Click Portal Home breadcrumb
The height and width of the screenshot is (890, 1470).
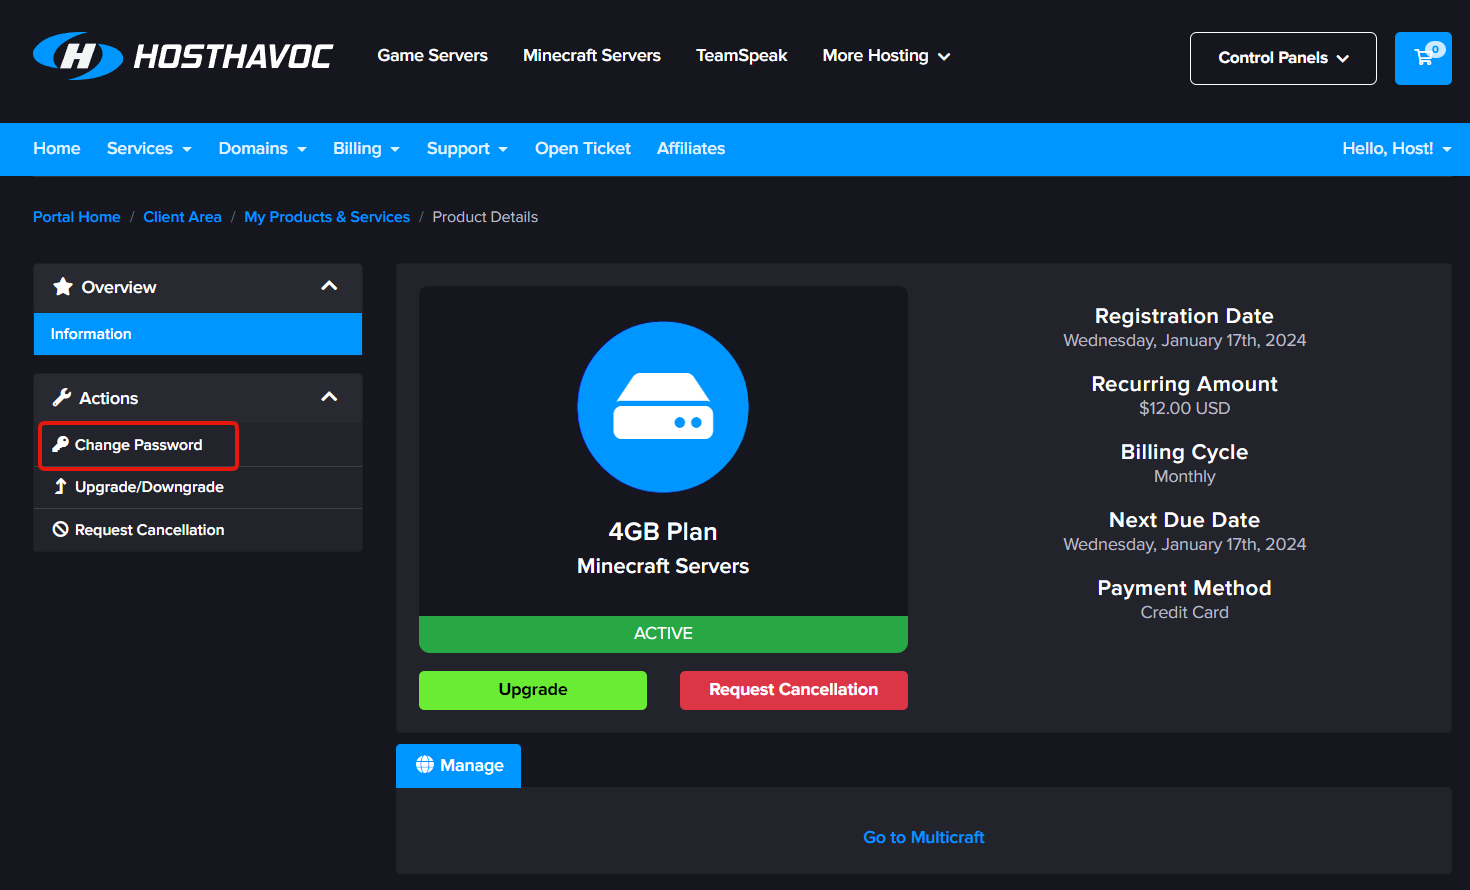77,217
